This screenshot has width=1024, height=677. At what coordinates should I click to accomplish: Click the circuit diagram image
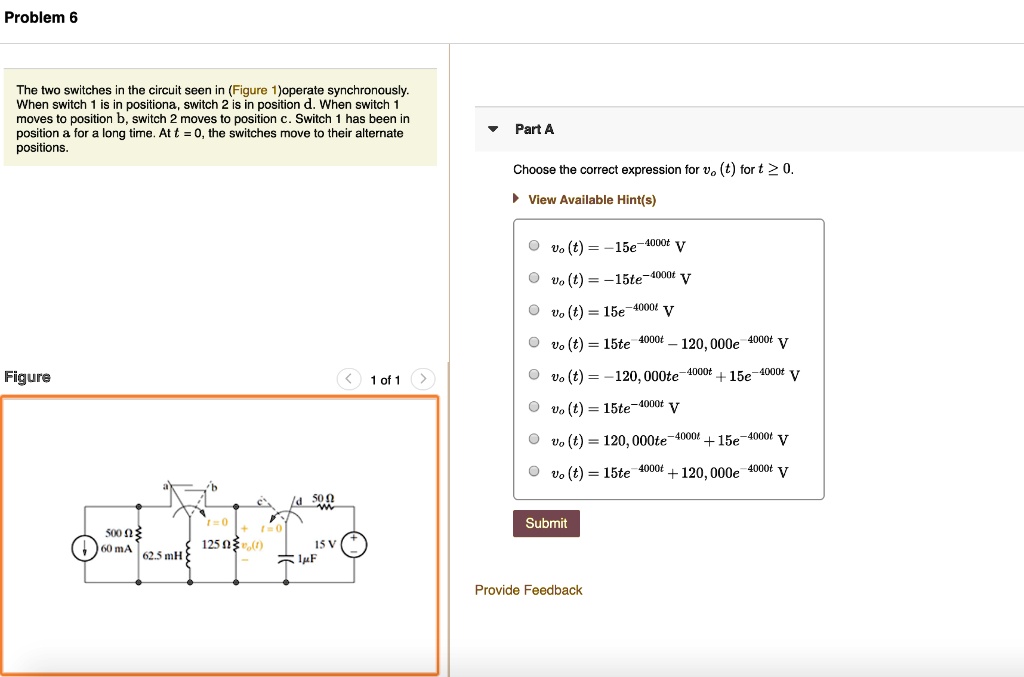pyautogui.click(x=220, y=535)
